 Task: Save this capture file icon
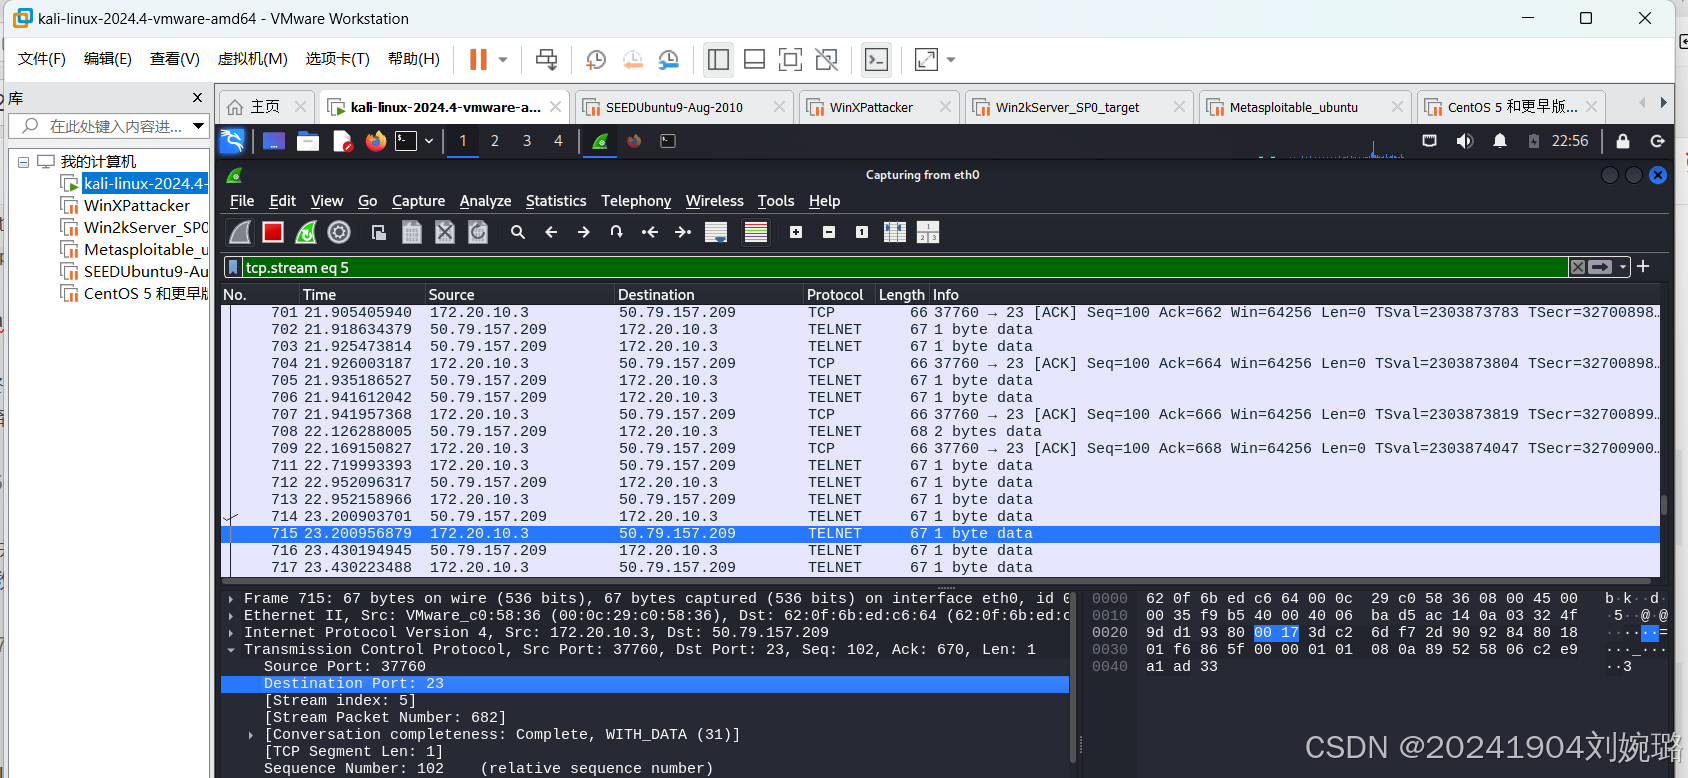(412, 232)
